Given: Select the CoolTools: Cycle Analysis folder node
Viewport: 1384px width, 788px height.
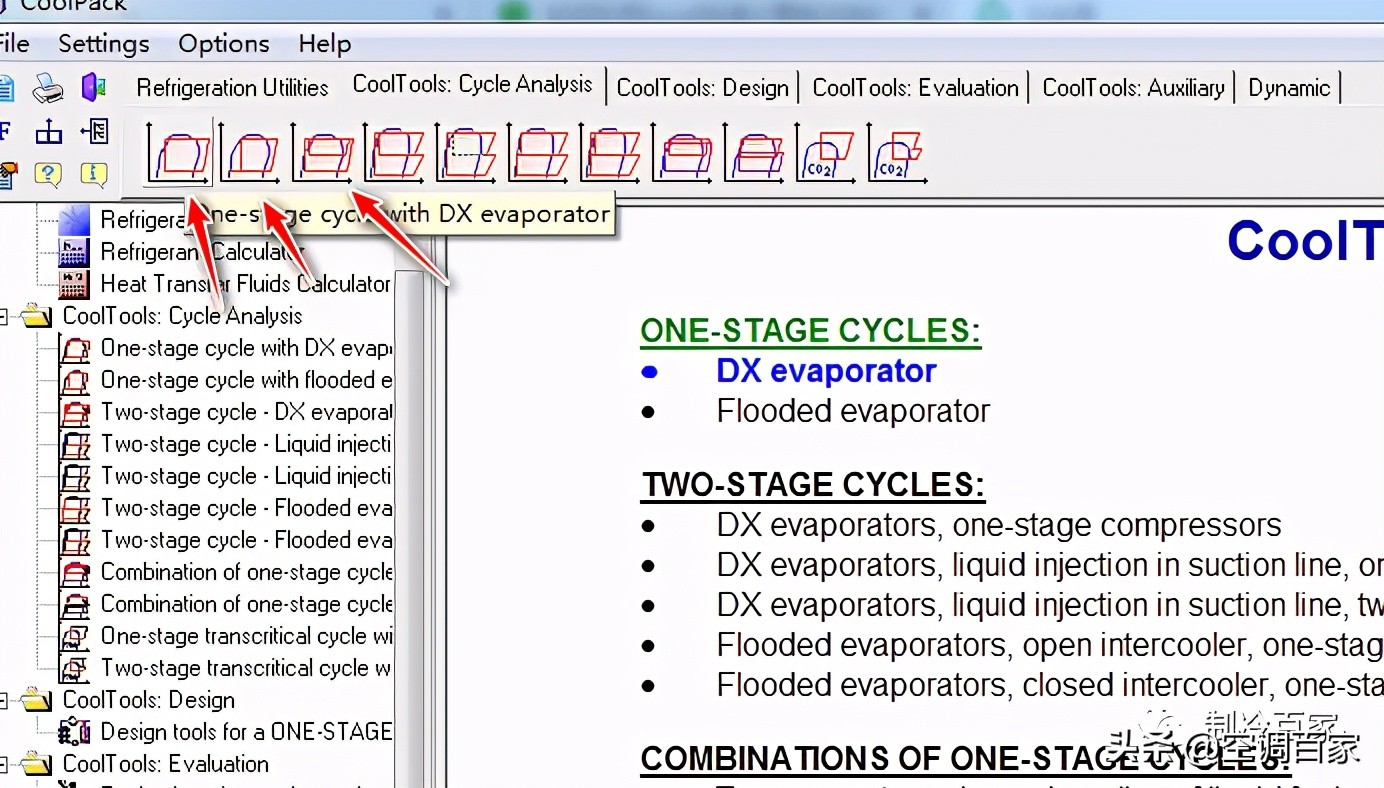Looking at the screenshot, I should click(x=163, y=316).
